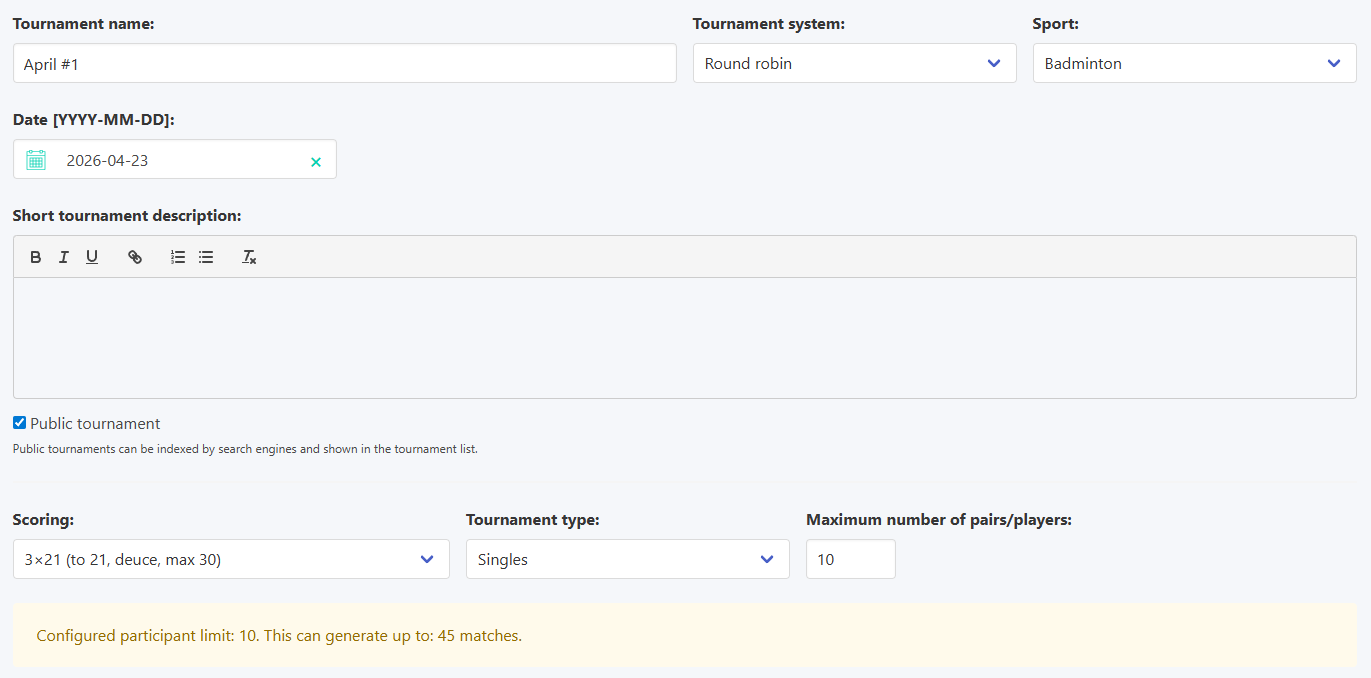Screen dimensions: 1371x678
Task: Click the 'Maximum number of pairs/players:' label
Action: point(939,519)
